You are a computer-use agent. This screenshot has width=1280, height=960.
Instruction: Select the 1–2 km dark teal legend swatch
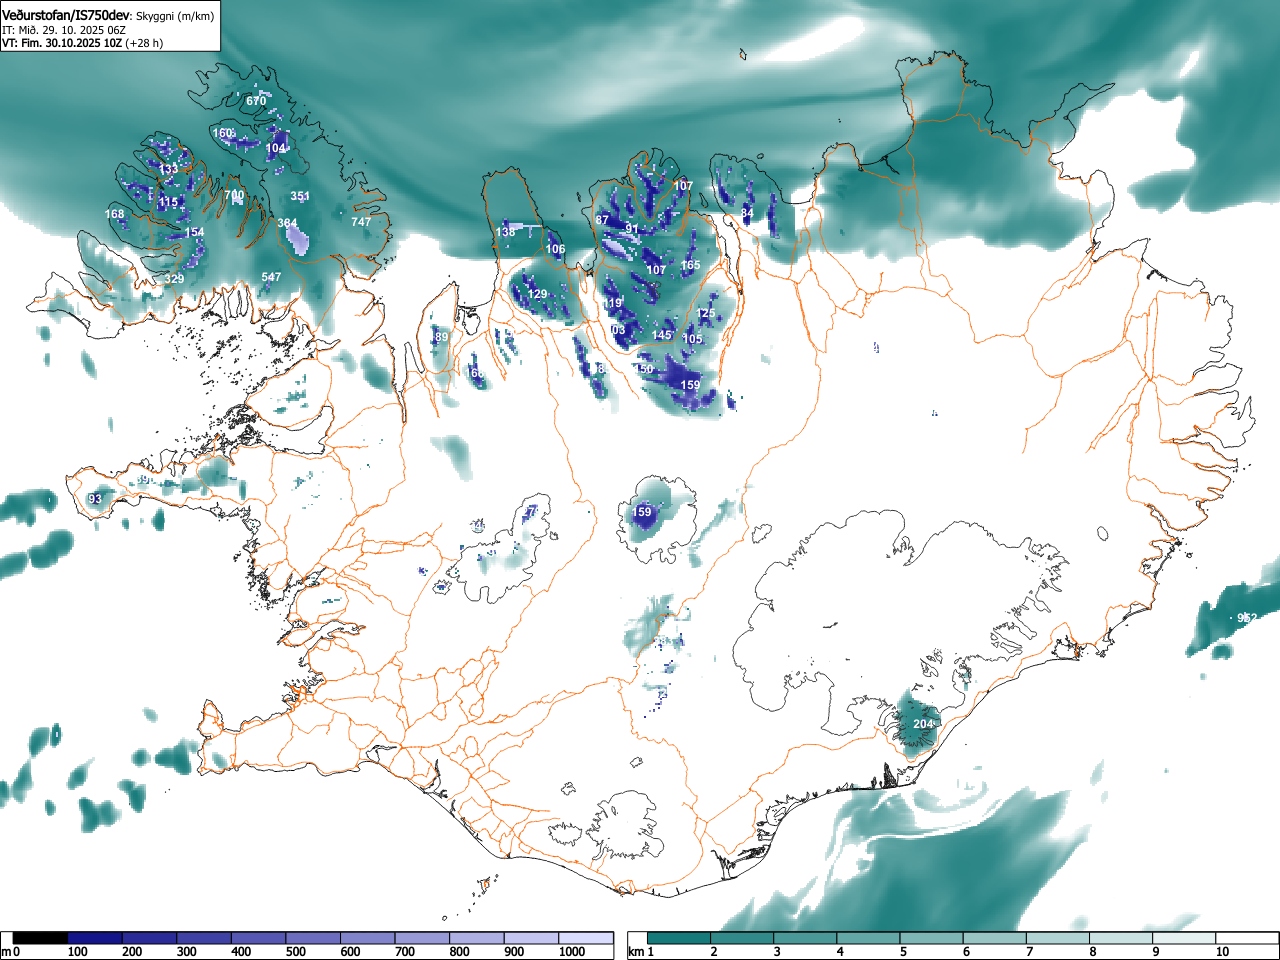tap(680, 938)
